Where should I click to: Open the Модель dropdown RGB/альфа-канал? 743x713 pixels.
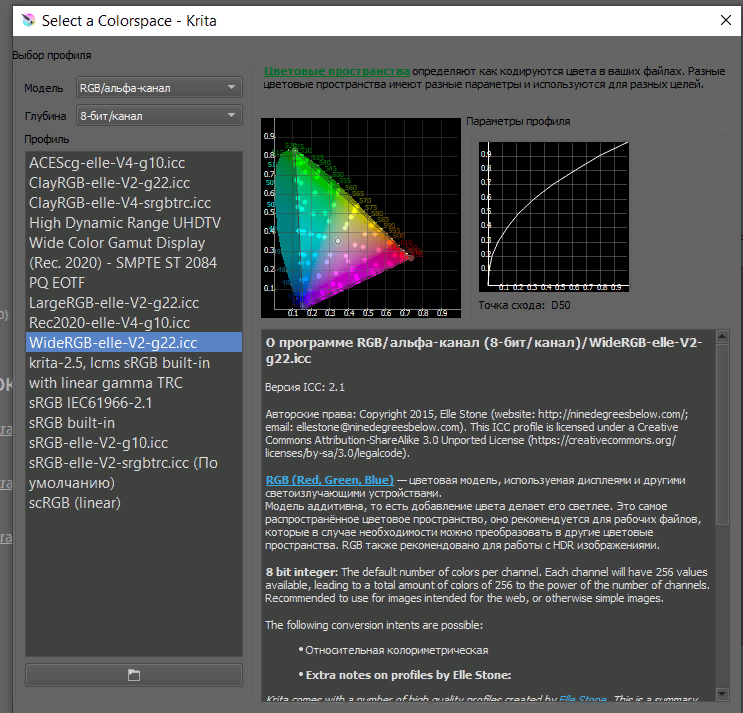click(159, 88)
